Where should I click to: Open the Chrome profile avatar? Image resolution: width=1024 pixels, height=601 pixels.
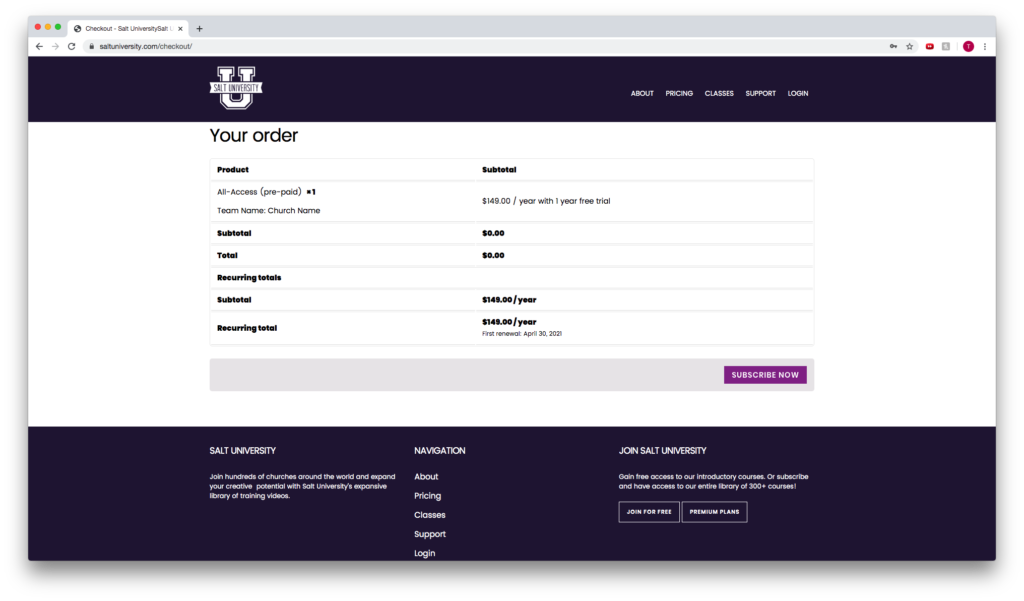click(x=968, y=46)
